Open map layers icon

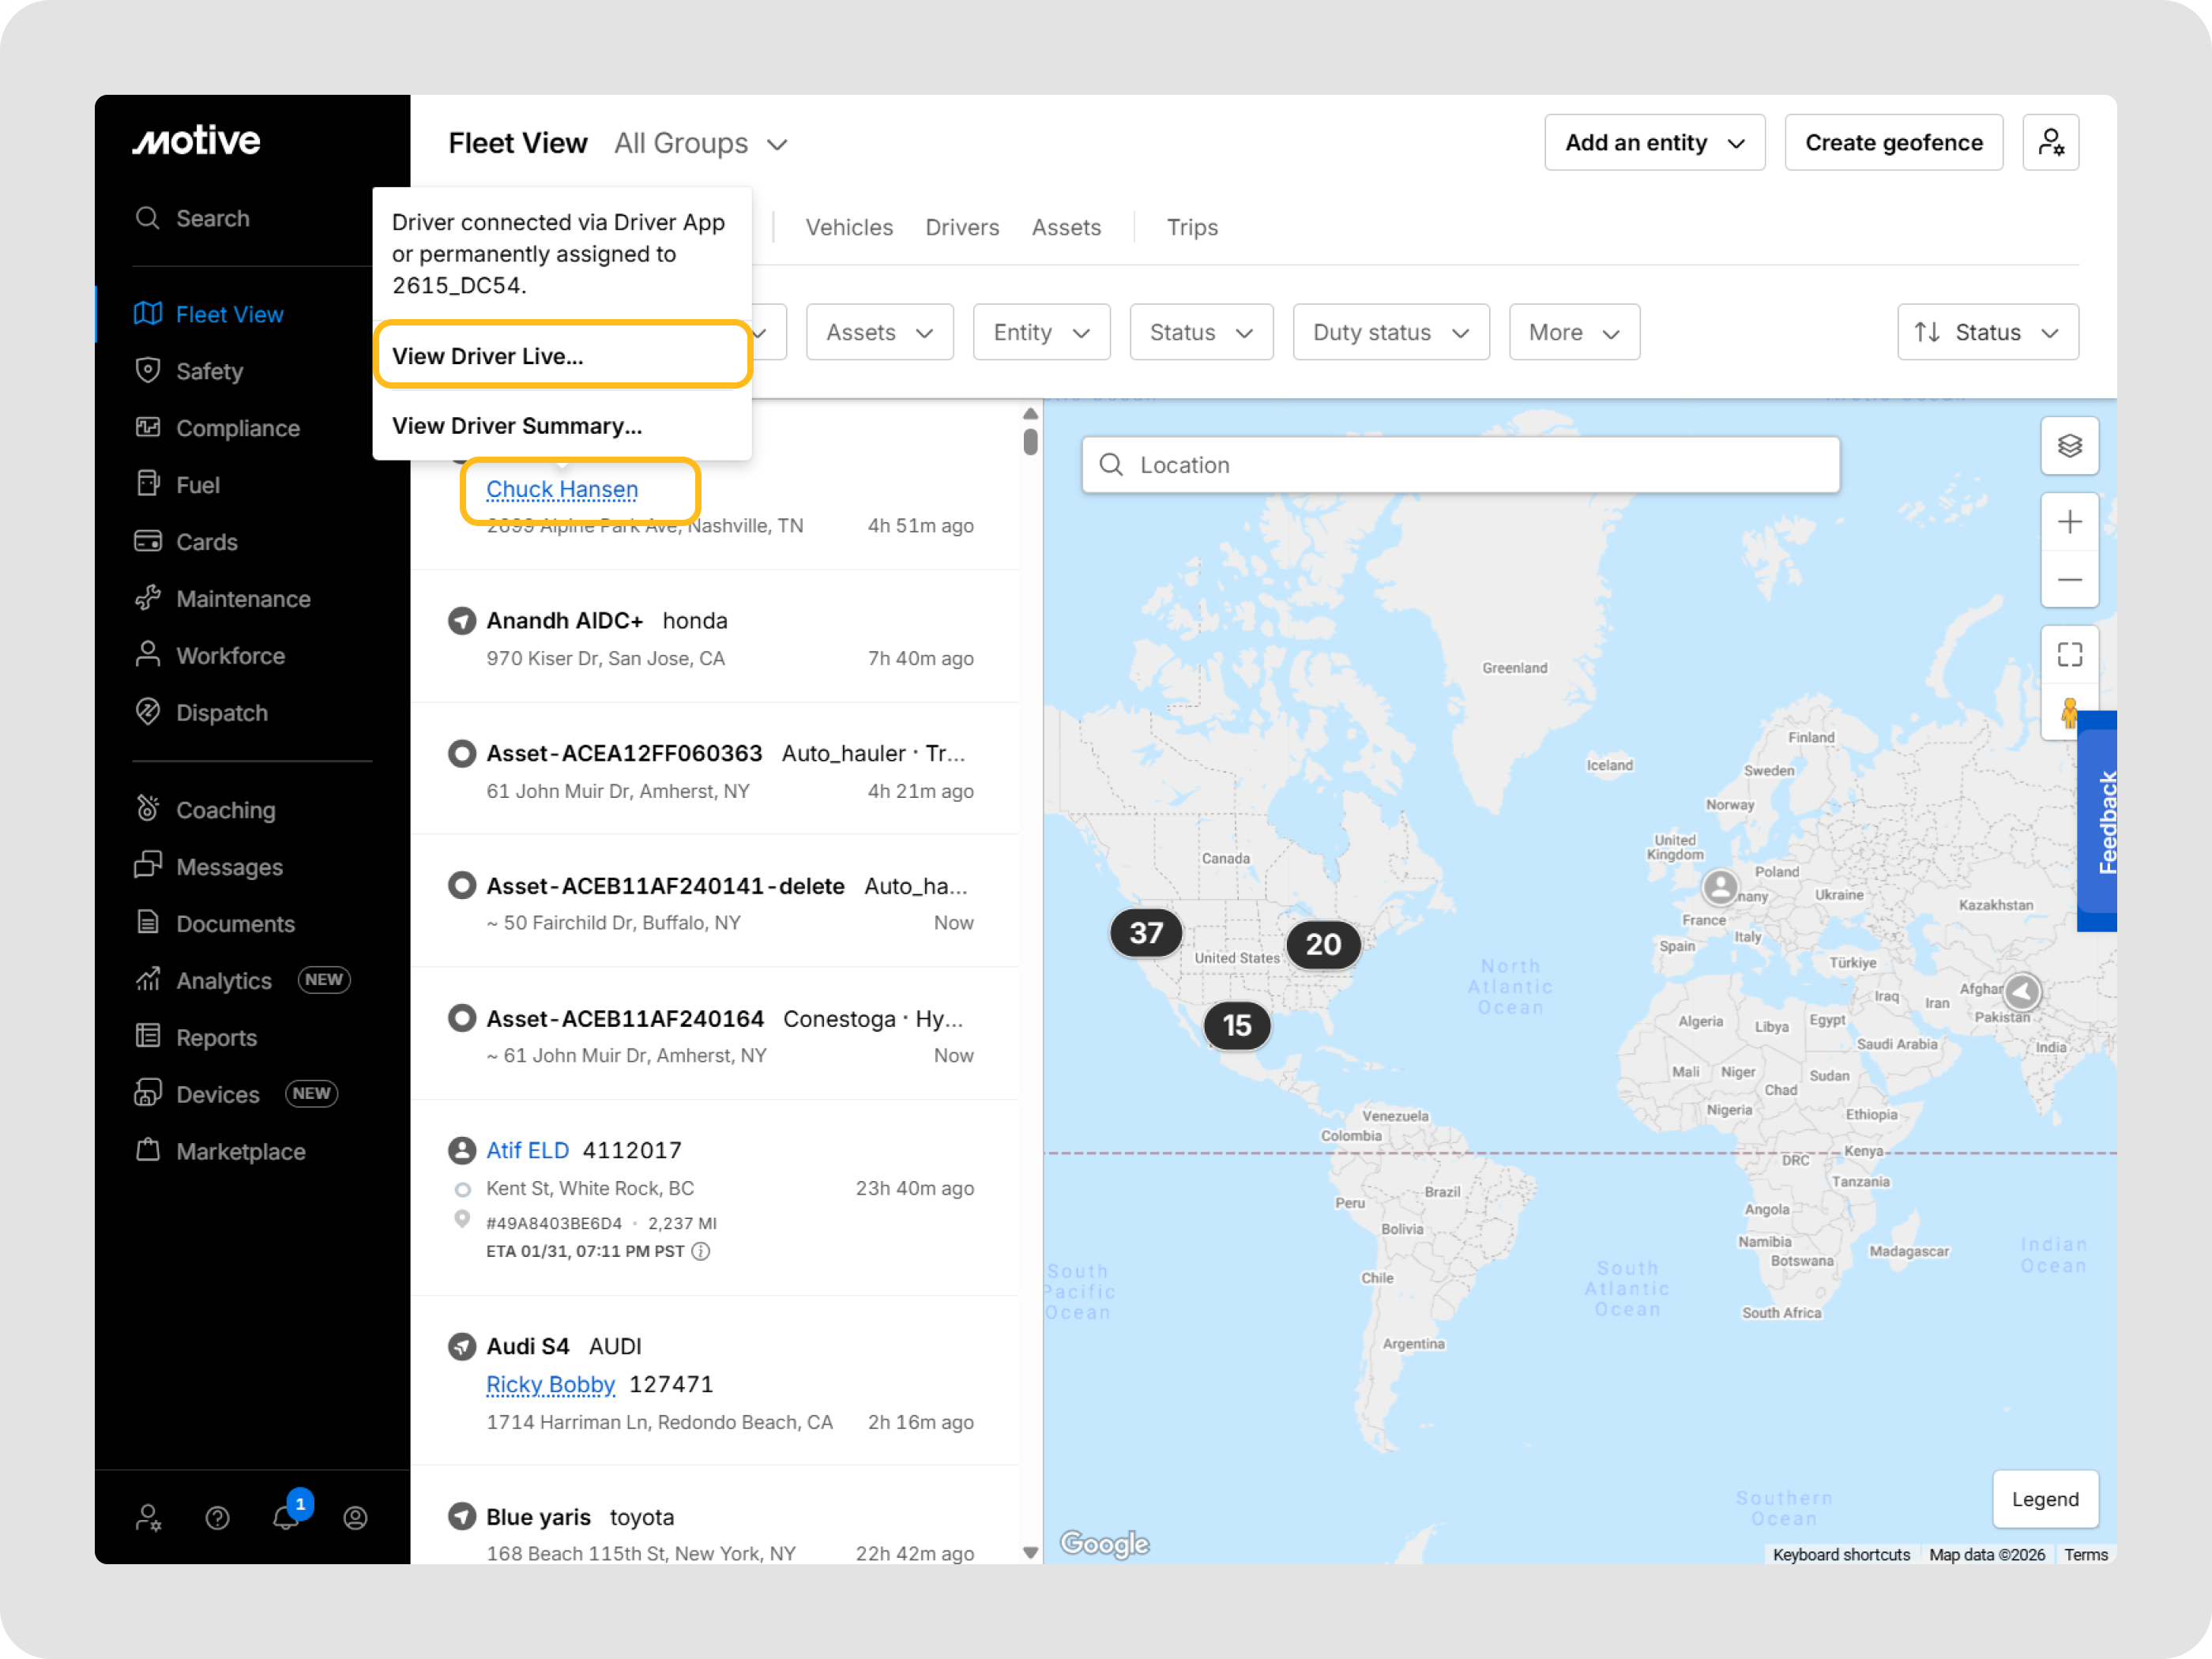point(2069,446)
